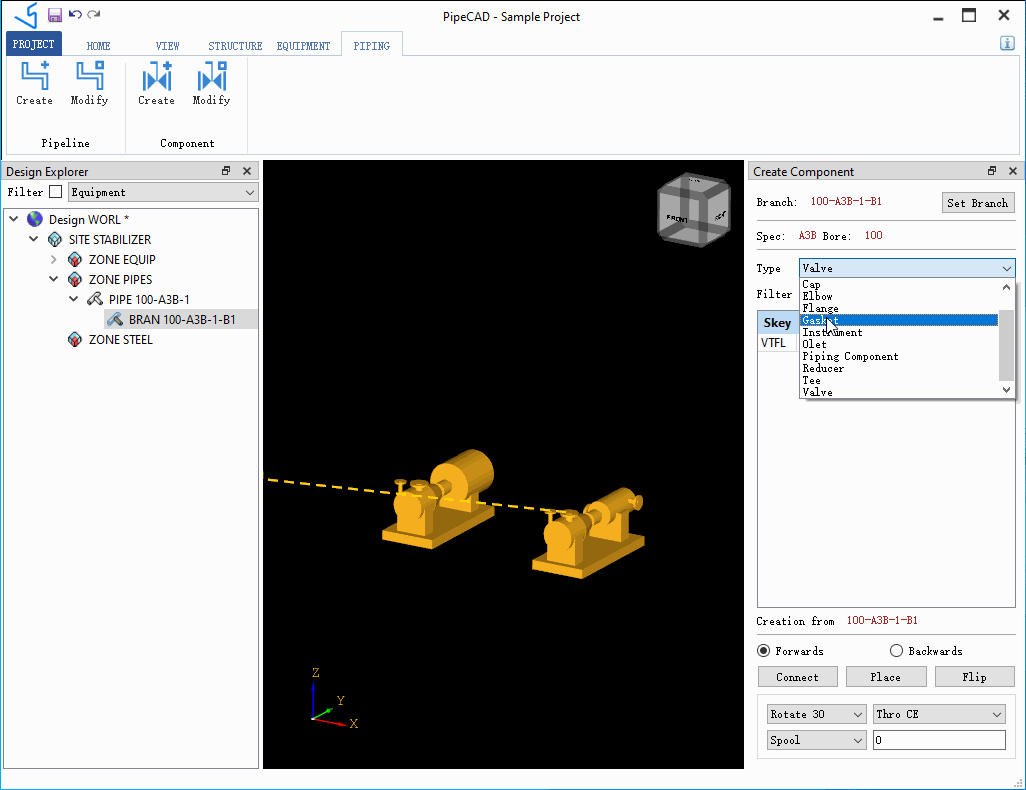The image size is (1026, 790).
Task: Float the Create Component panel
Action: click(992, 171)
